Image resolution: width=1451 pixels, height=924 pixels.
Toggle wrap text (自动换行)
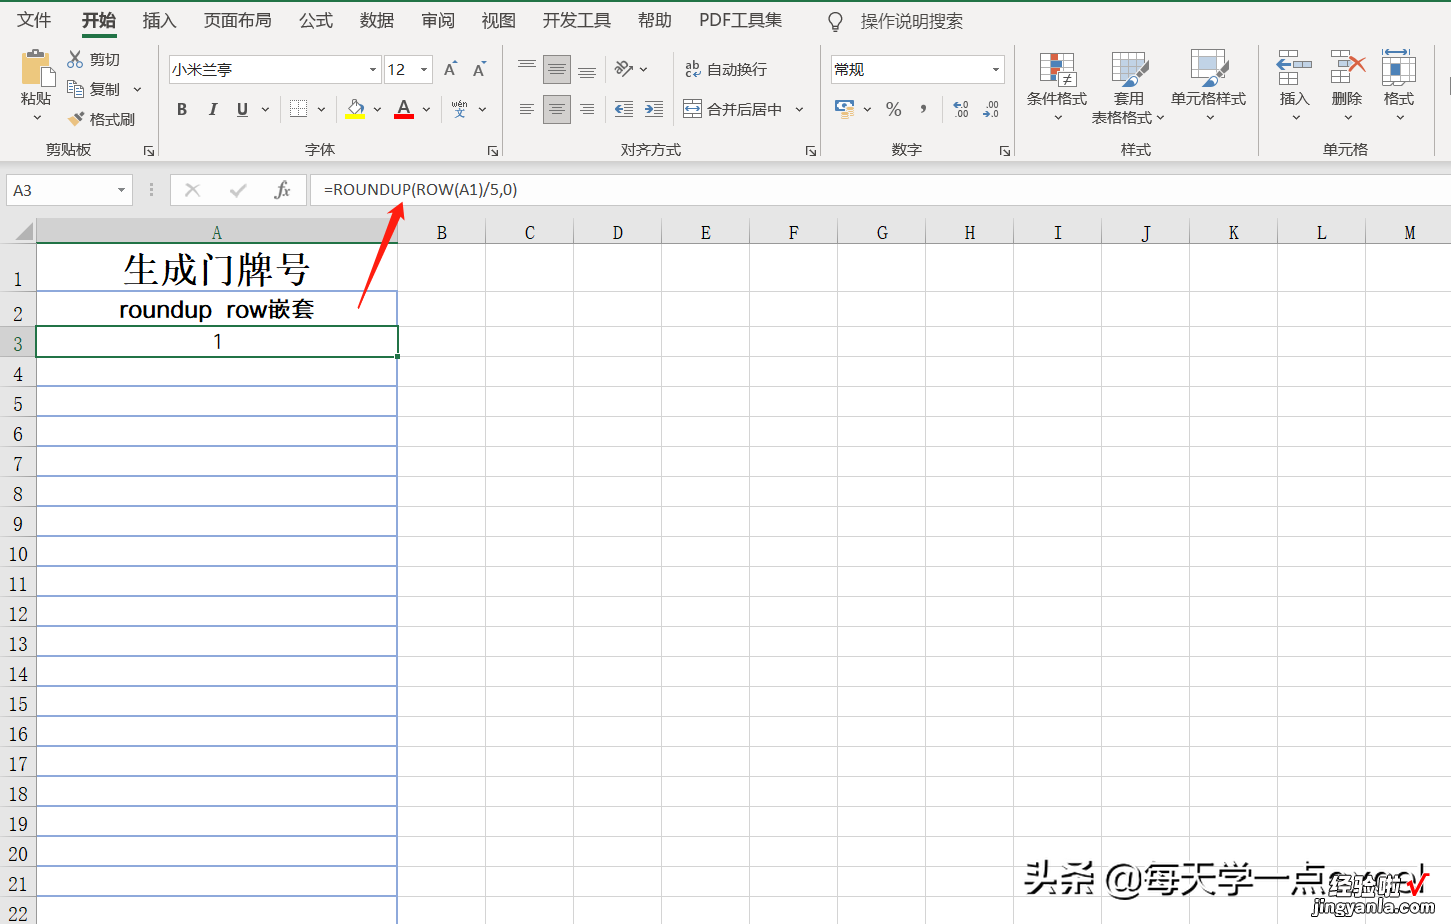(x=726, y=69)
